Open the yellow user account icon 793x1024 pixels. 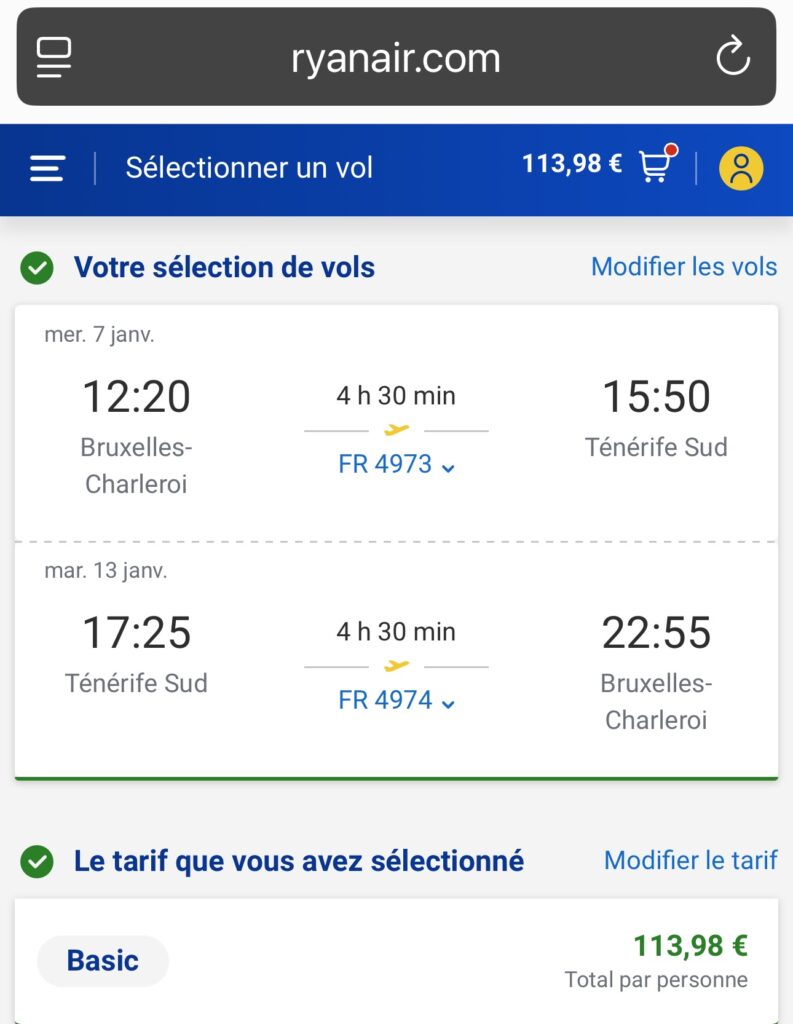click(x=741, y=168)
